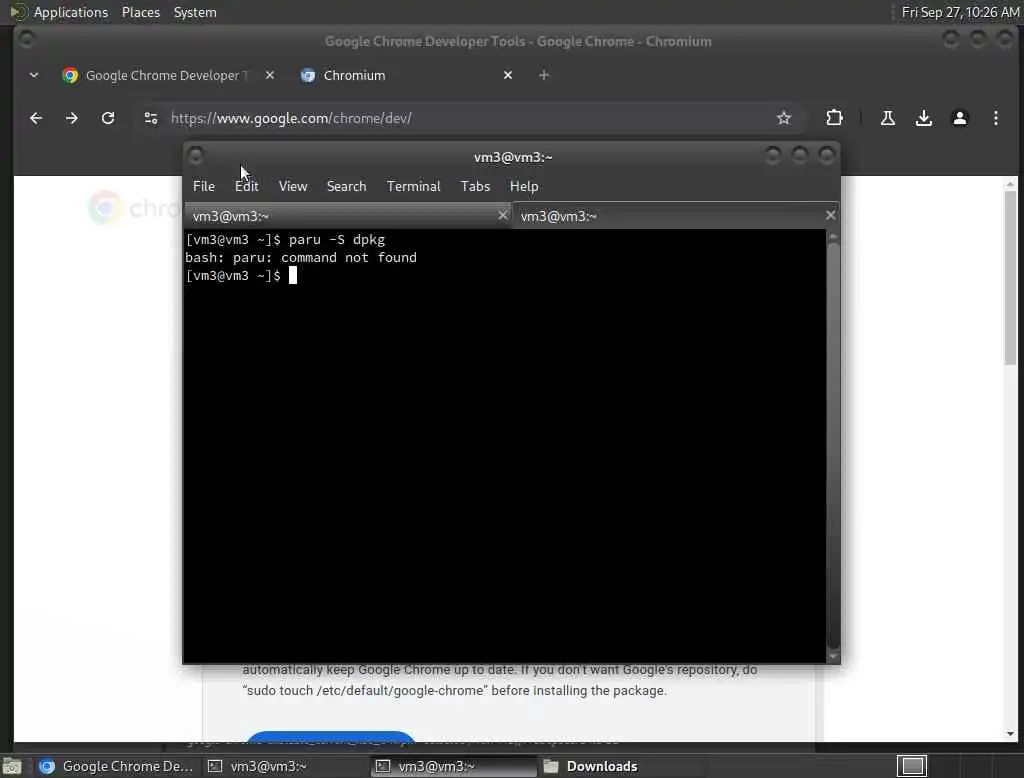The width and height of the screenshot is (1024, 778).
Task: Click the Chromium window menu button
Action: tap(26, 39)
